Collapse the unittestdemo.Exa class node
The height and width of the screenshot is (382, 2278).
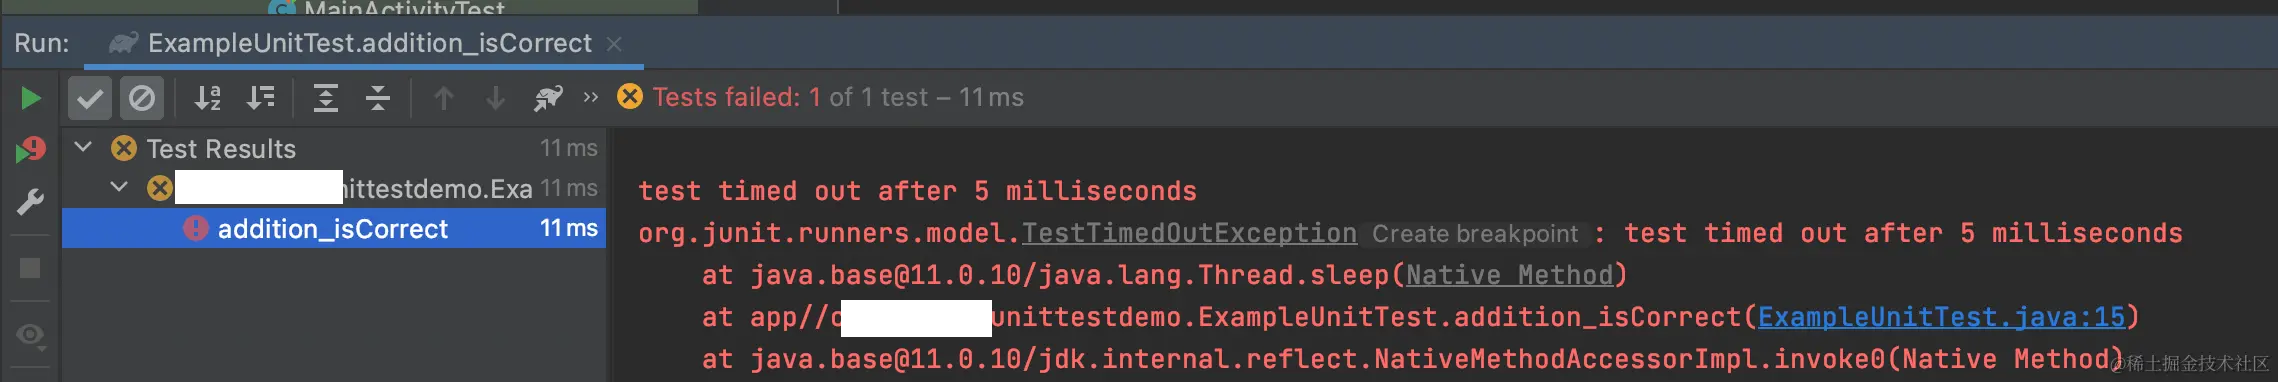(119, 187)
